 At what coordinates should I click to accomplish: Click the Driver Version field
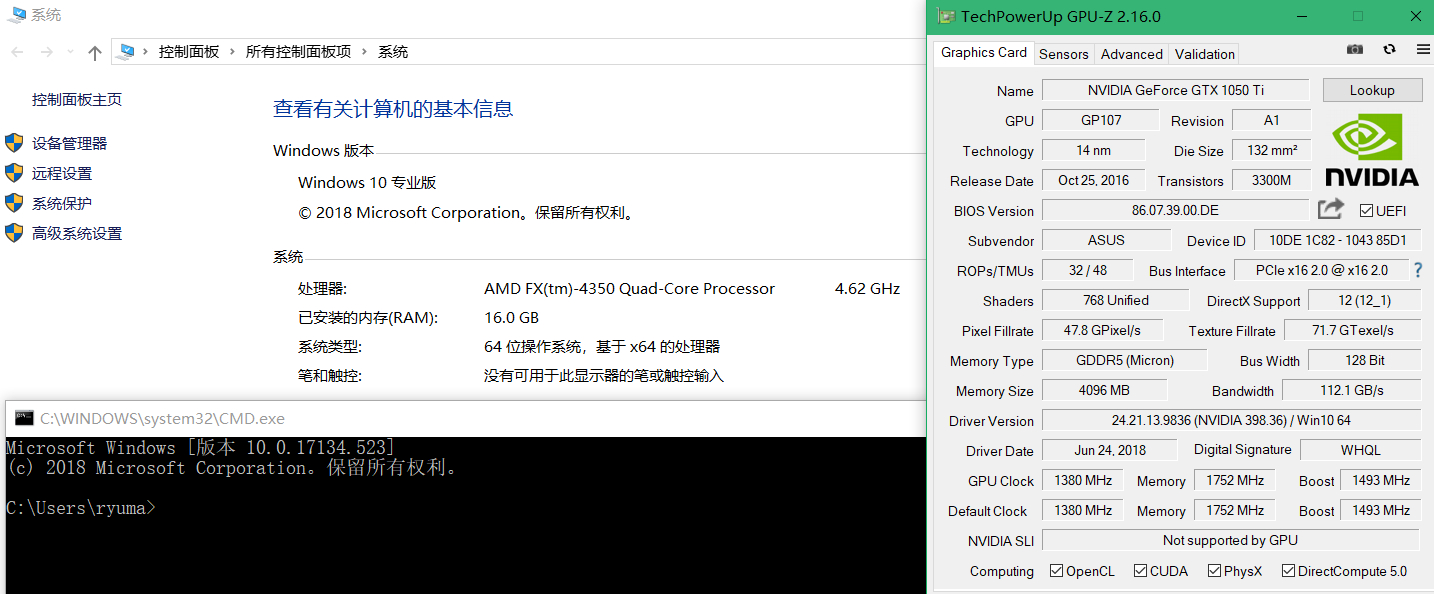click(1231, 420)
